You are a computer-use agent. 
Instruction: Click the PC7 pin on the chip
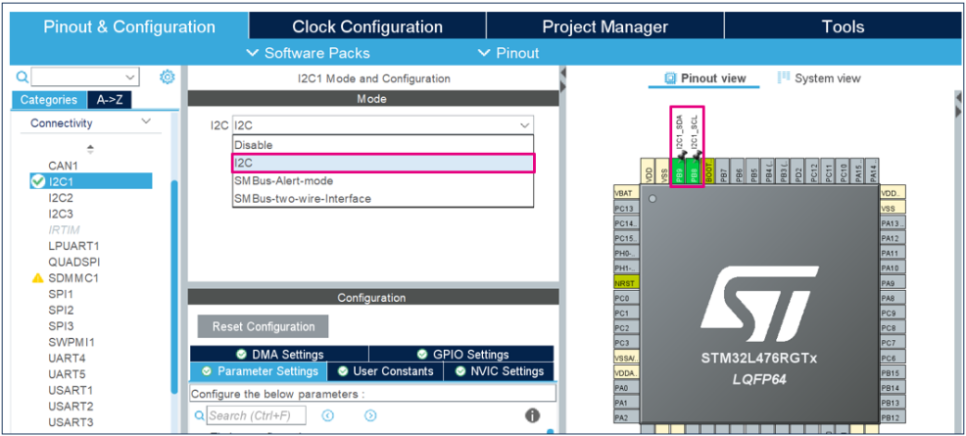893,343
